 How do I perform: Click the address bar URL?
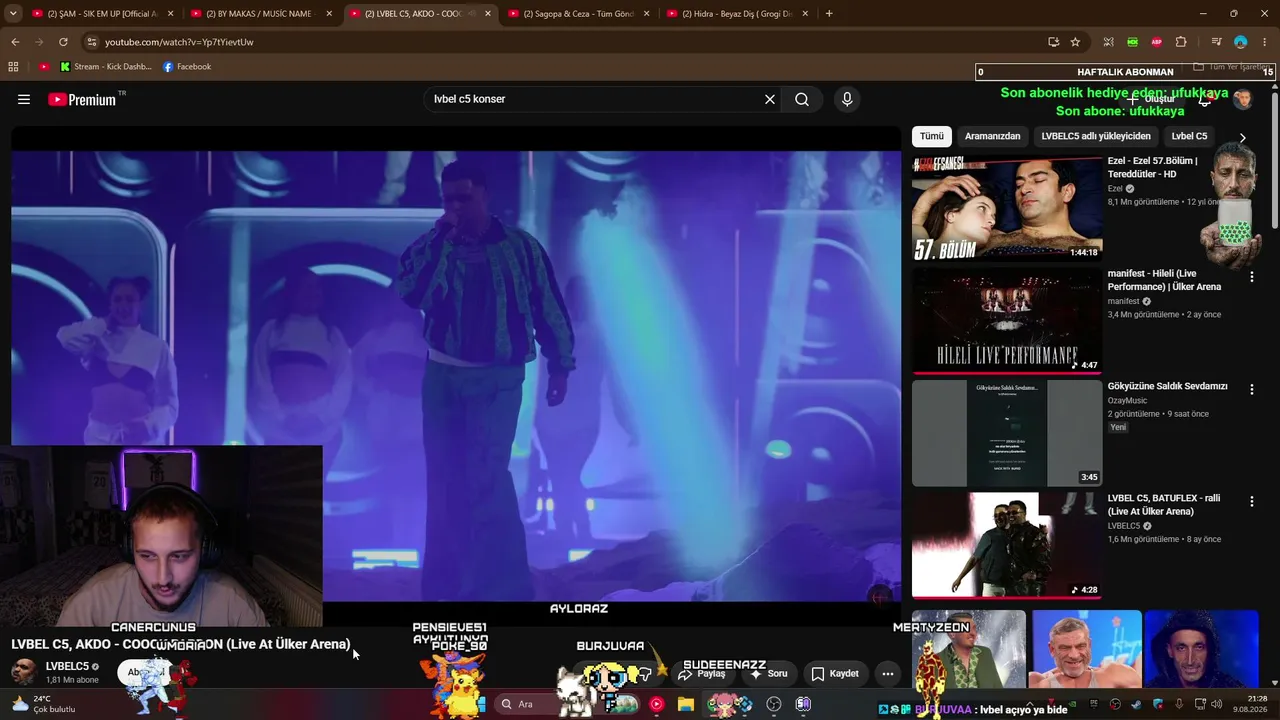click(x=179, y=42)
